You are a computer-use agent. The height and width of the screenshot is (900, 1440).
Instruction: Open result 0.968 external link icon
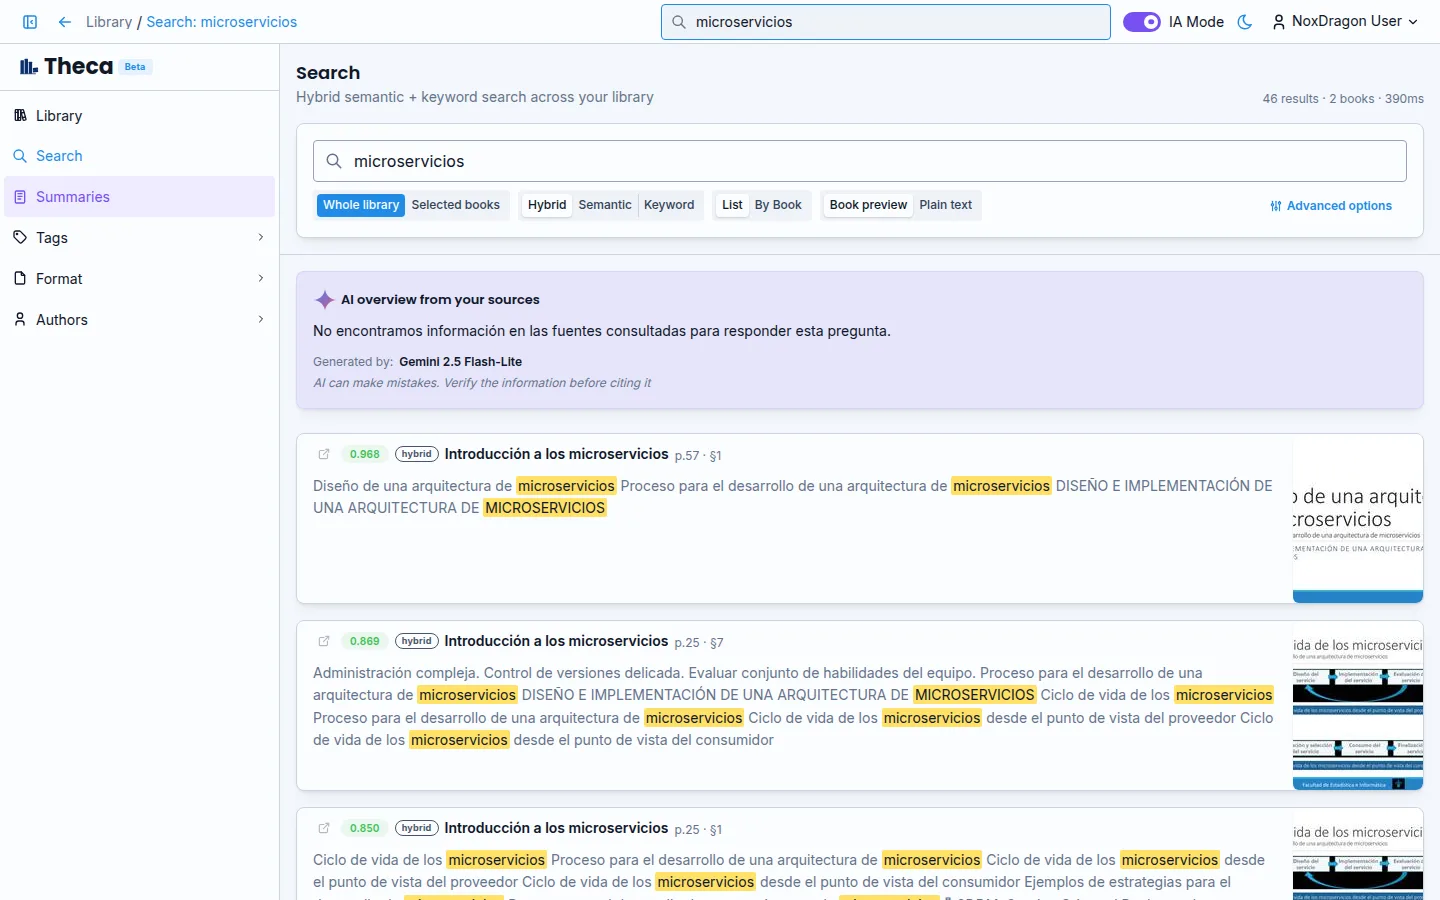pos(324,454)
